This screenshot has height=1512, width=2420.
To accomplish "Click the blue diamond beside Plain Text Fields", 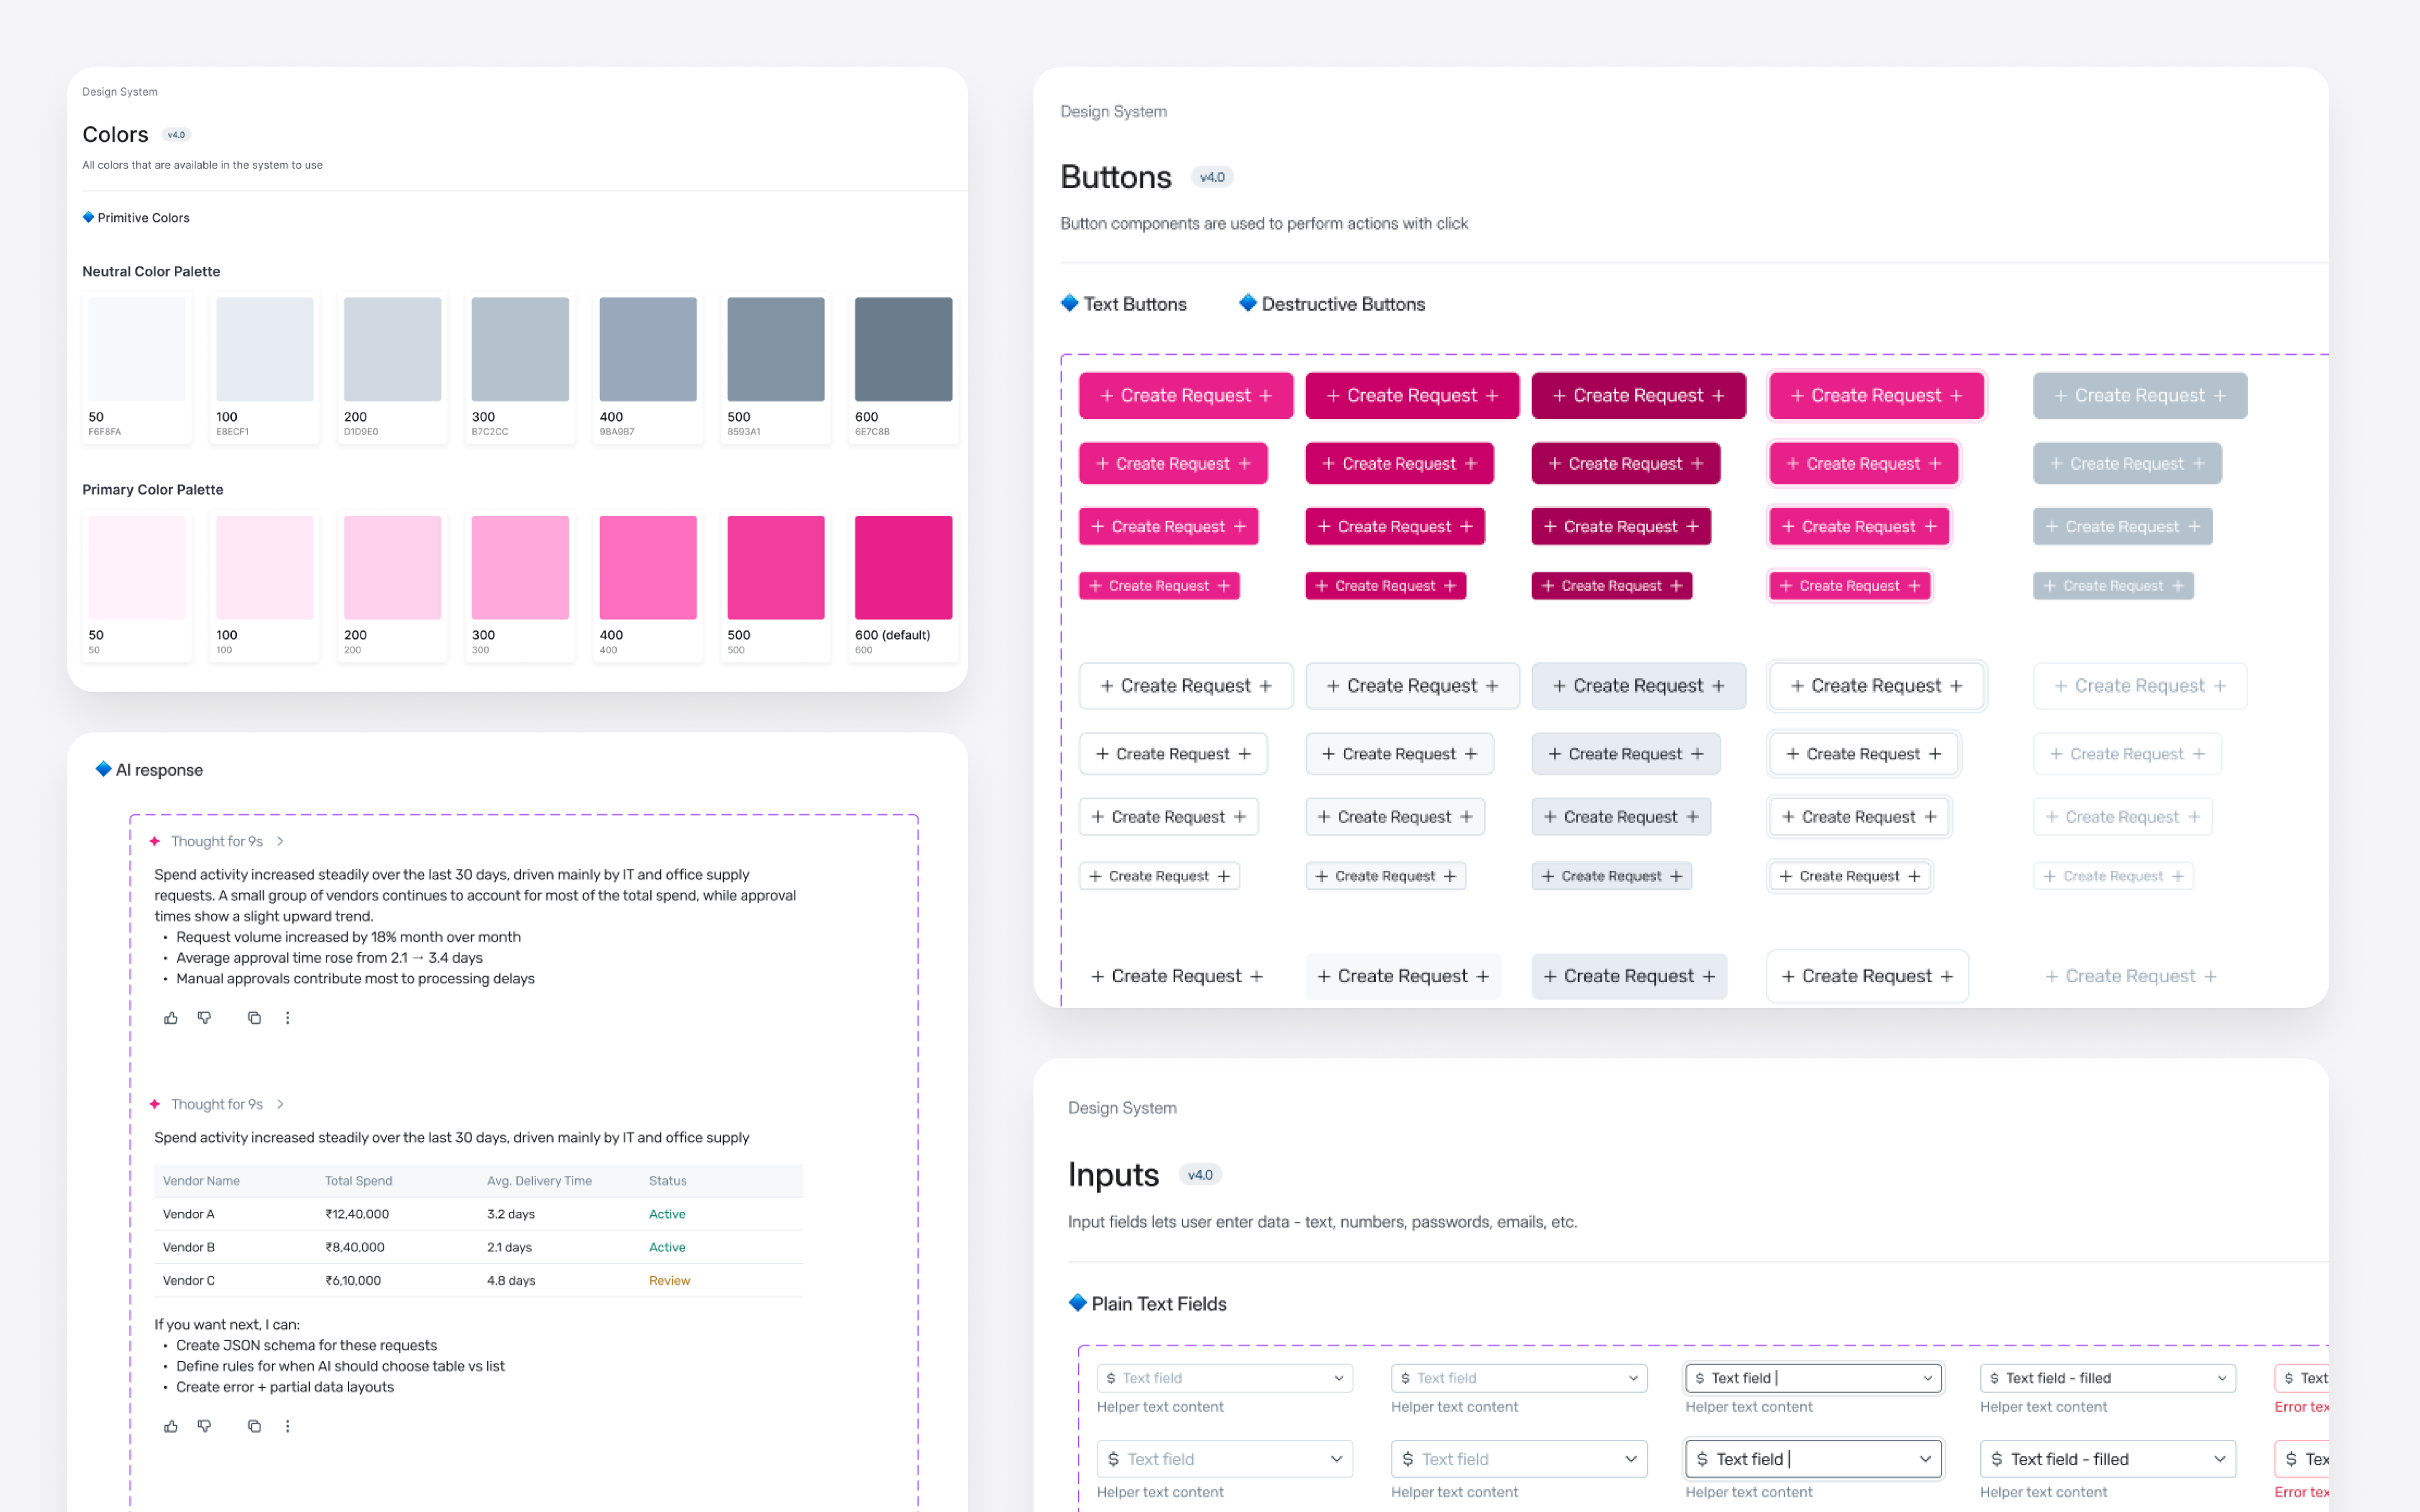I will tap(1078, 1303).
